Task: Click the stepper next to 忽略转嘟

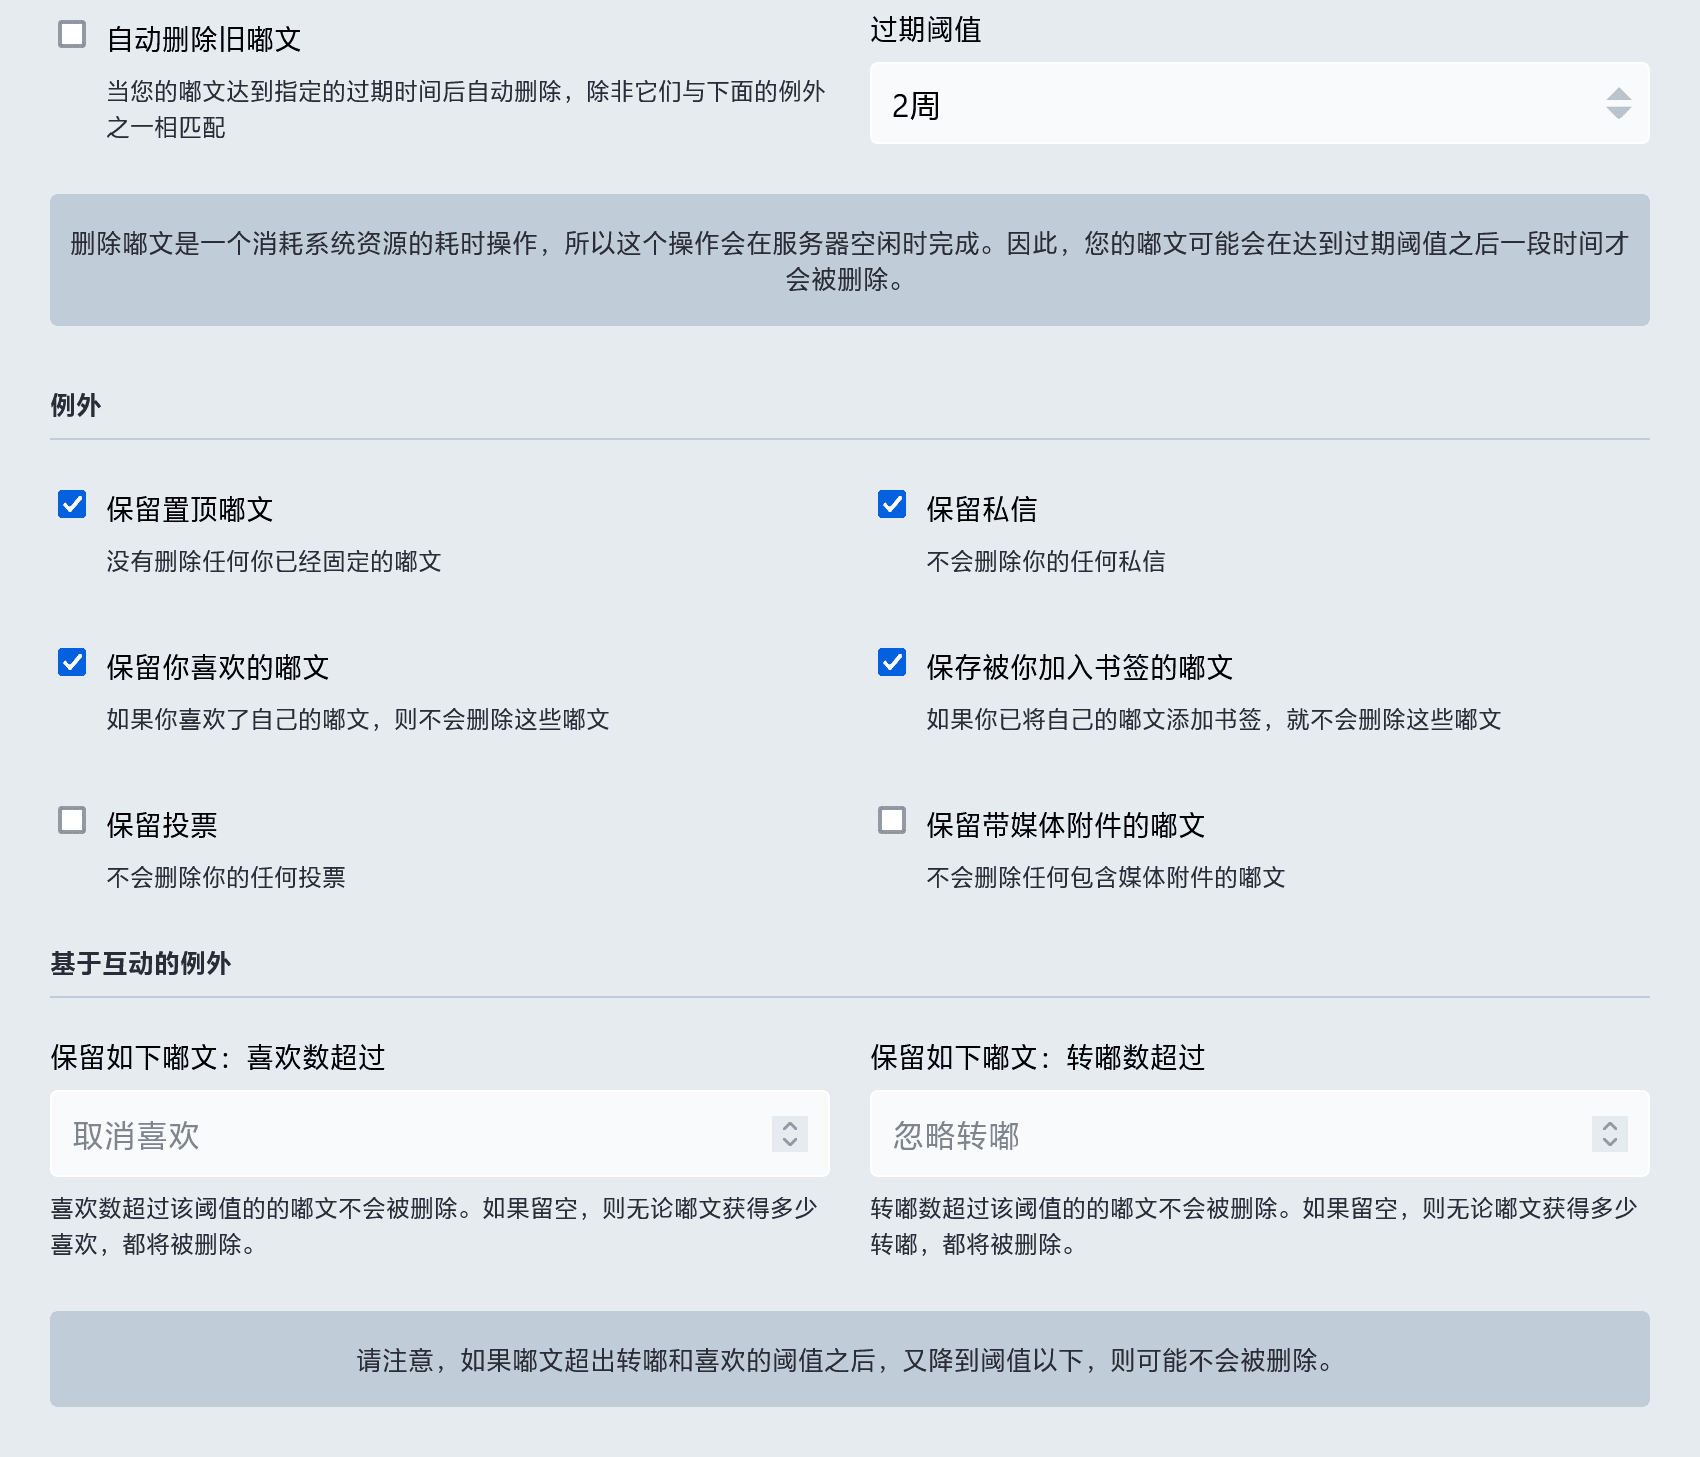Action: point(1609,1133)
